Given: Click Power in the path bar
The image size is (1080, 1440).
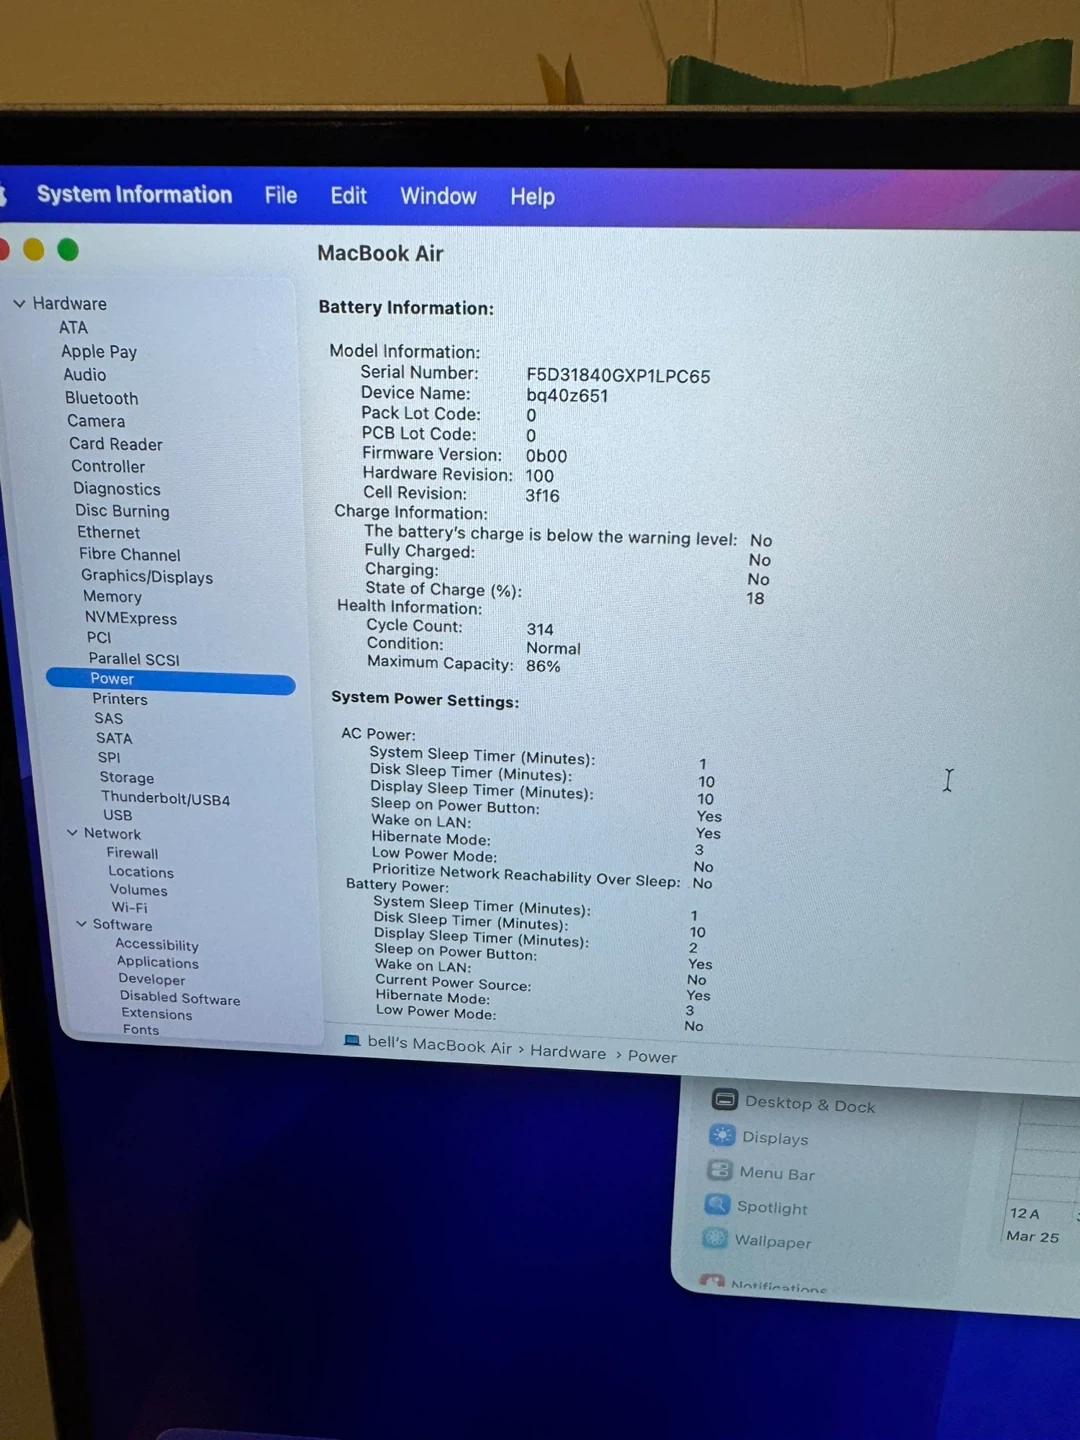Looking at the screenshot, I should 652,1057.
